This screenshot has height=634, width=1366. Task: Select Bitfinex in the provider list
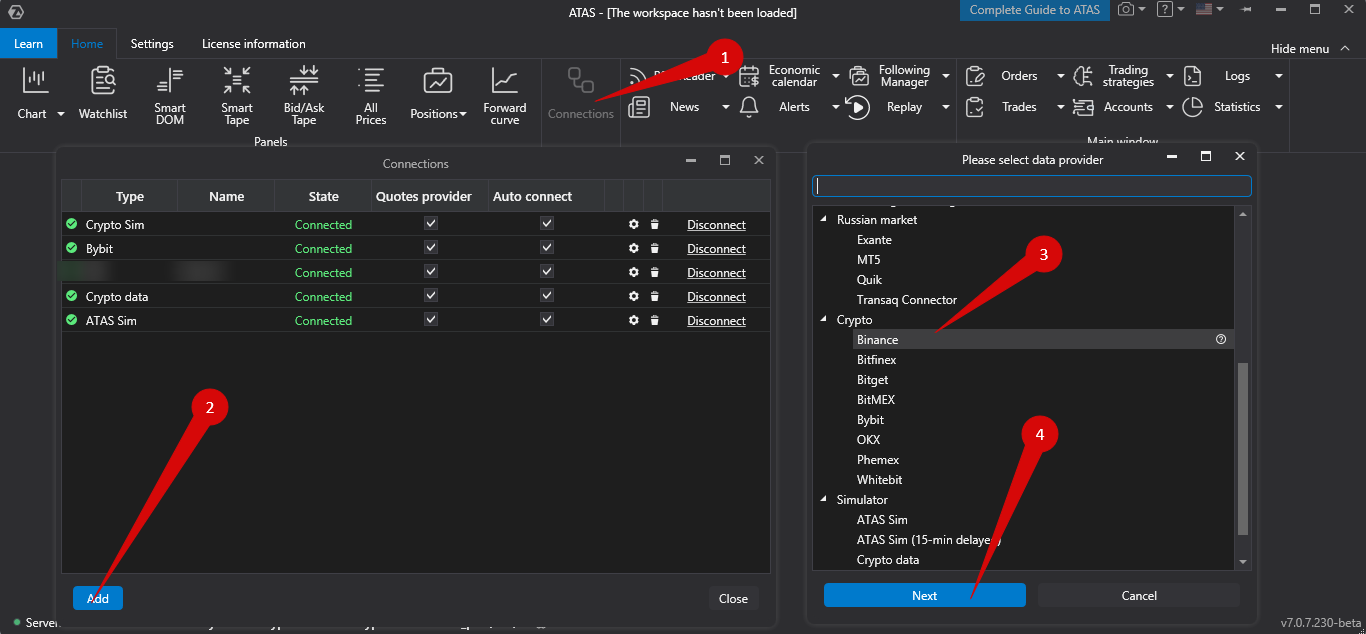[876, 360]
